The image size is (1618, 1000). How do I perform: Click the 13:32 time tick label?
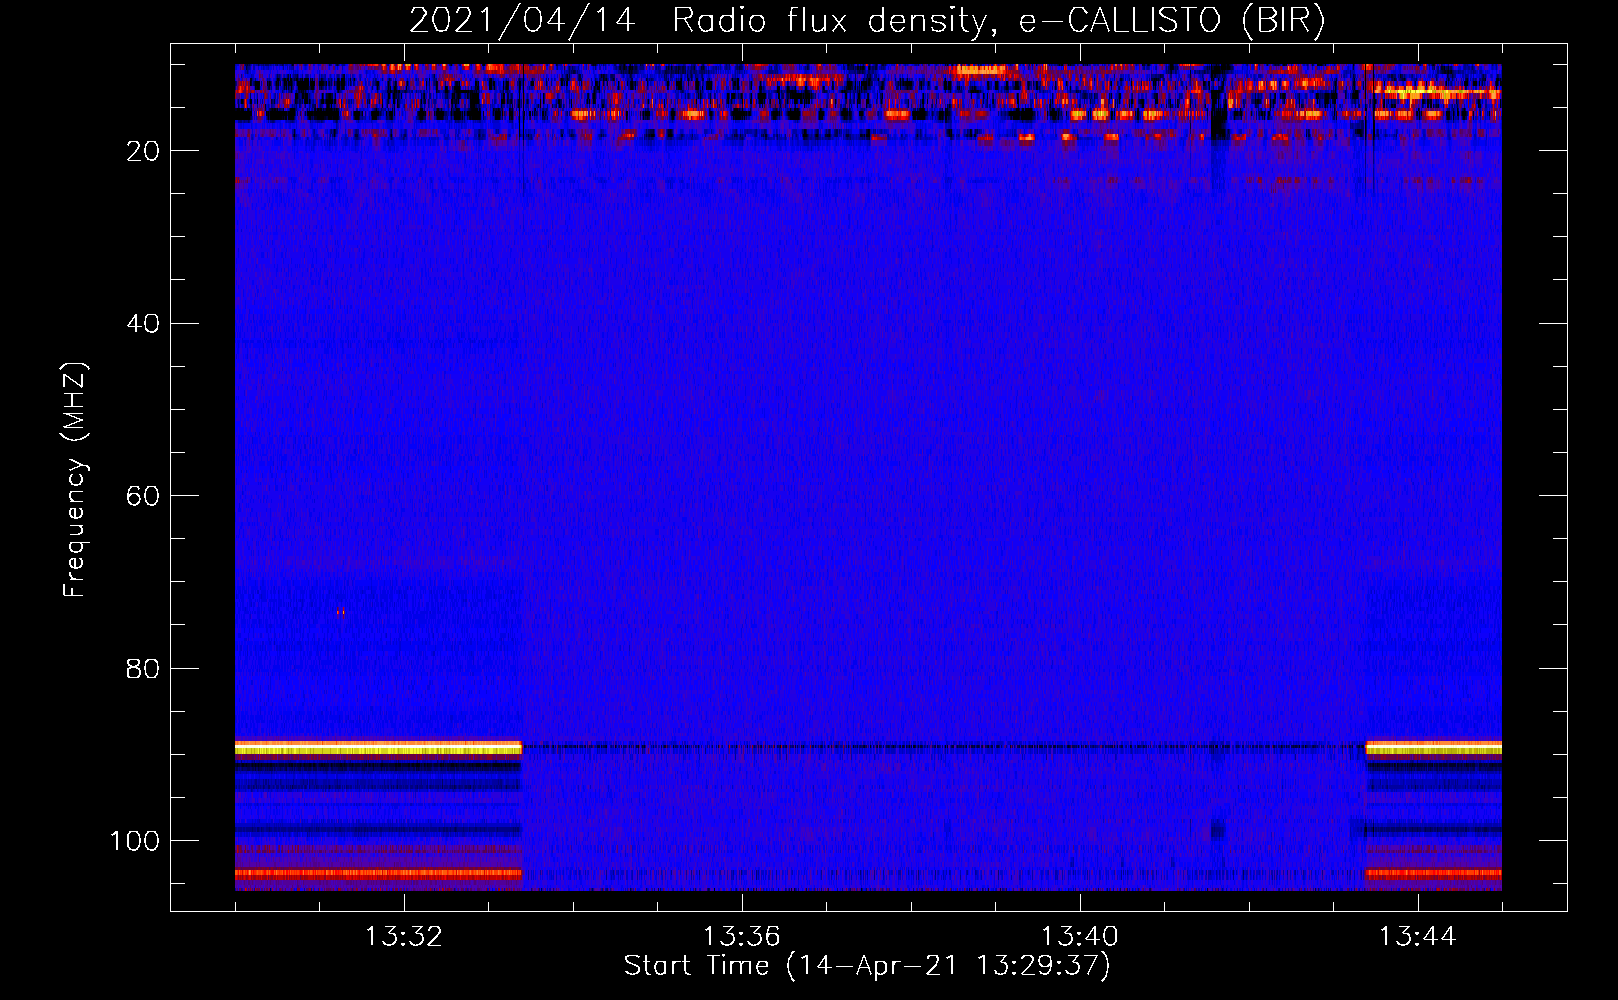click(x=404, y=937)
